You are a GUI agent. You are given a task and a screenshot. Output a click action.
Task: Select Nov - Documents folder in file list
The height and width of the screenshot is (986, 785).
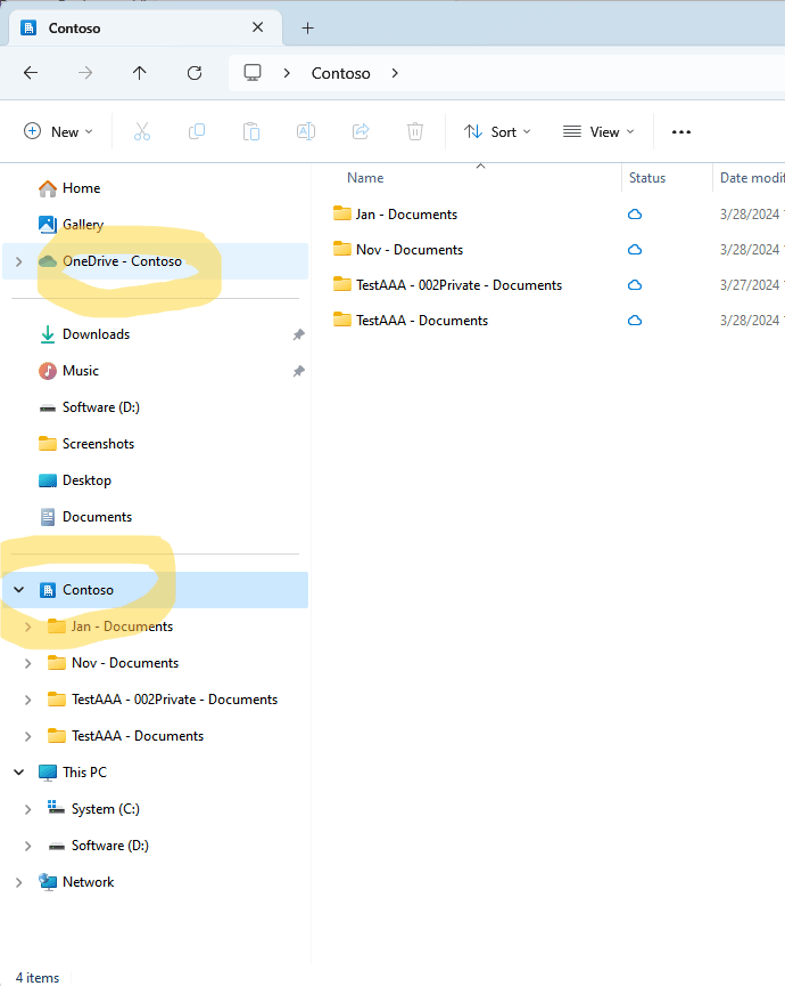tap(409, 250)
